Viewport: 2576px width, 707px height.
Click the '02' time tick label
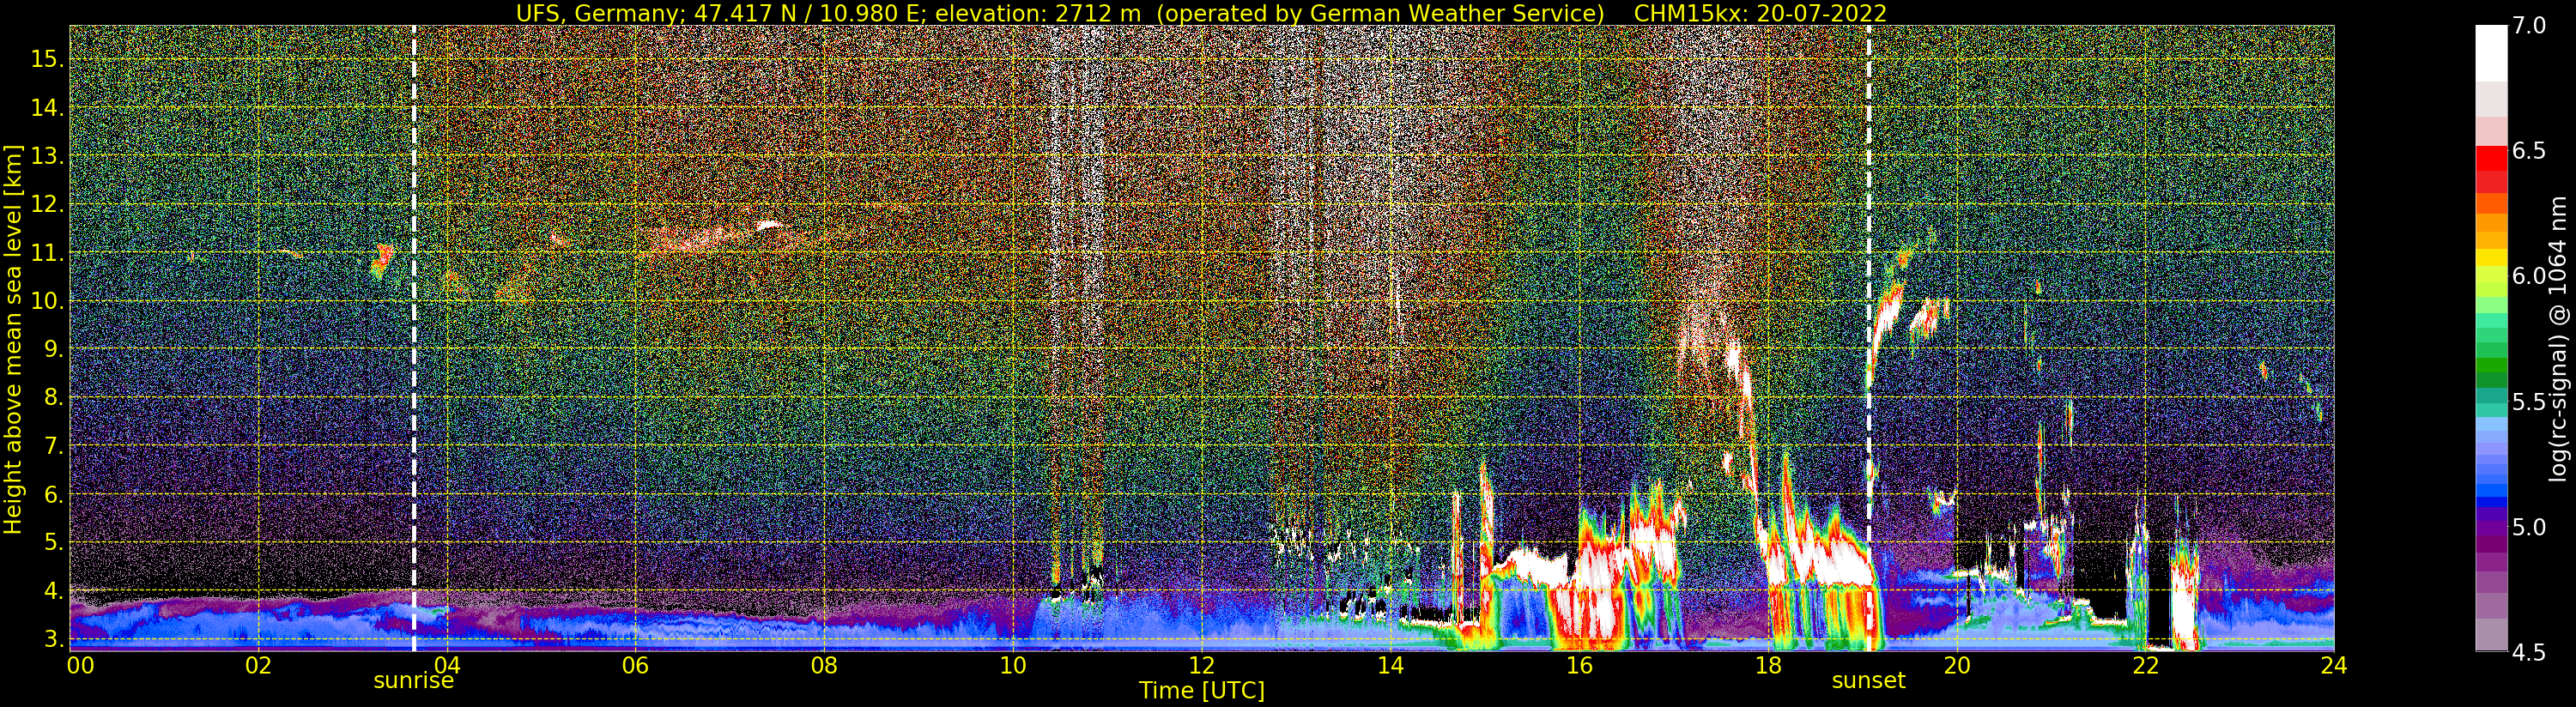[x=258, y=665]
